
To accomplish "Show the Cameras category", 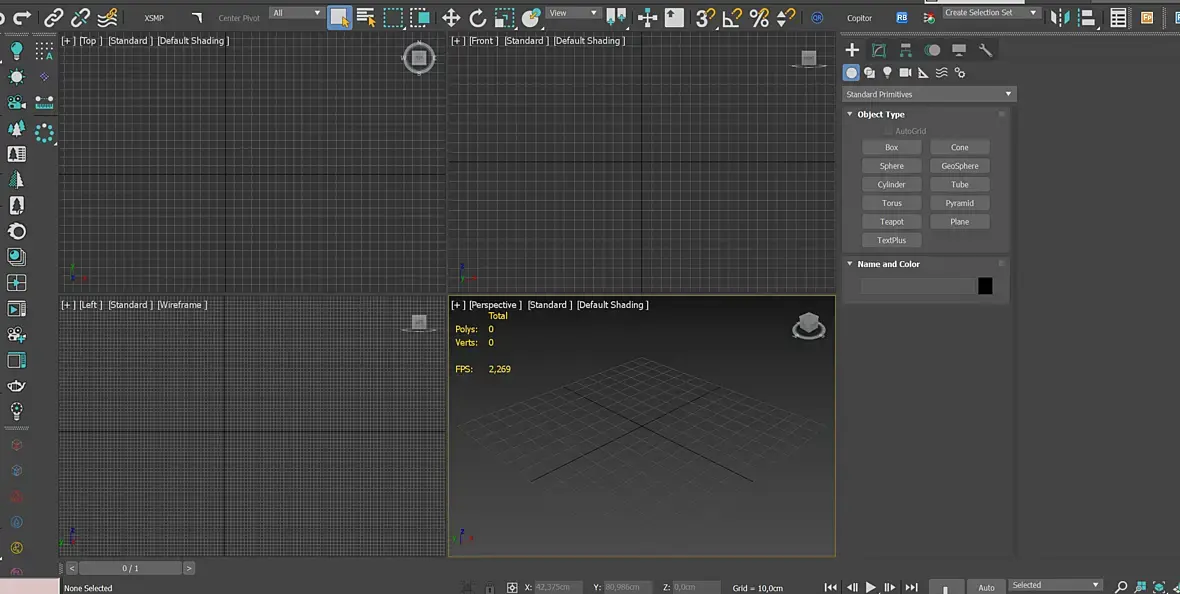I will pos(905,73).
